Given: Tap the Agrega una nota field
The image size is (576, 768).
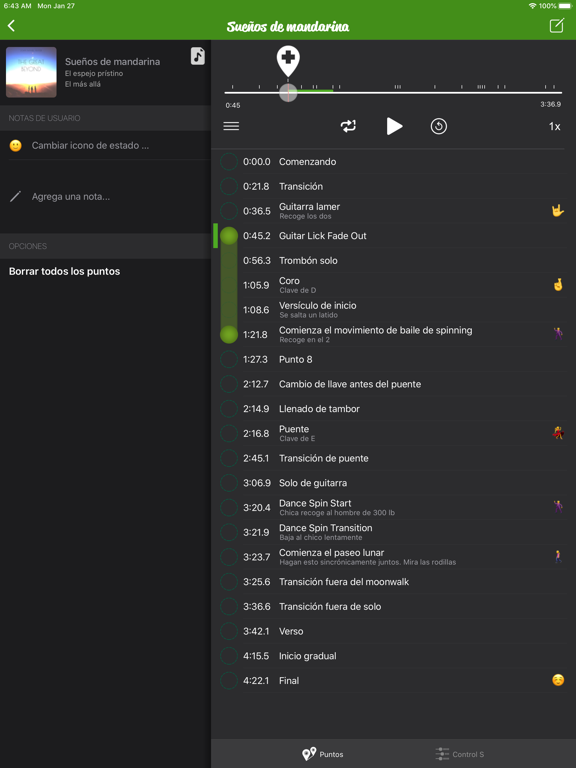Looking at the screenshot, I should (x=105, y=196).
